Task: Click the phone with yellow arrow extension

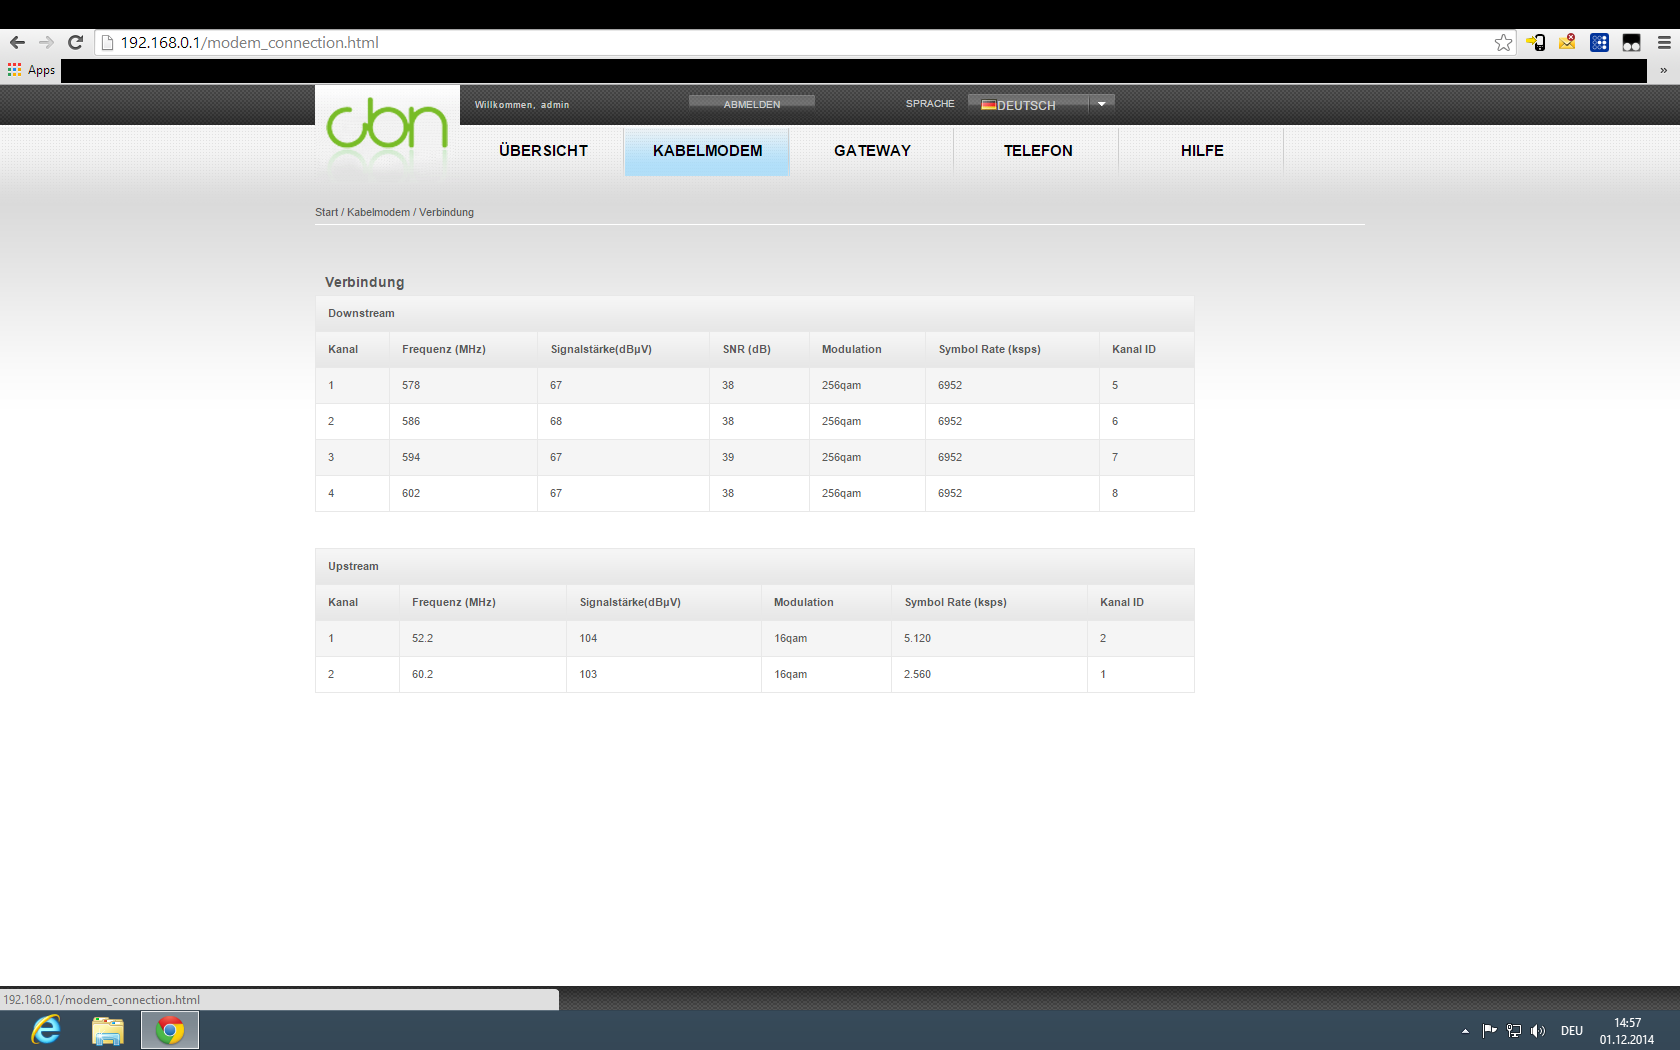Action: coord(1536,42)
